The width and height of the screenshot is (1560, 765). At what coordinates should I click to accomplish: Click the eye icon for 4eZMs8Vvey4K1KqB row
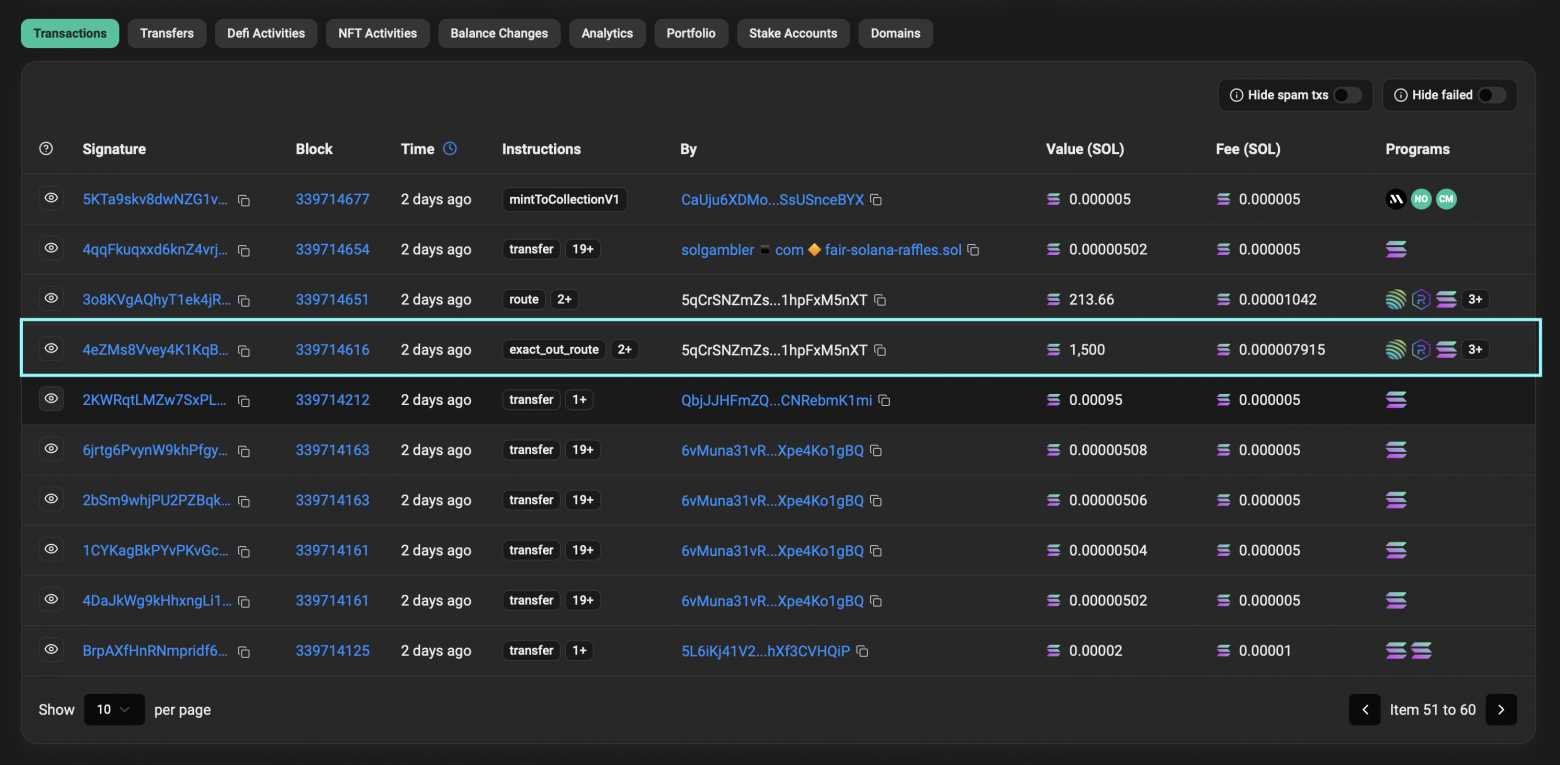[50, 349]
